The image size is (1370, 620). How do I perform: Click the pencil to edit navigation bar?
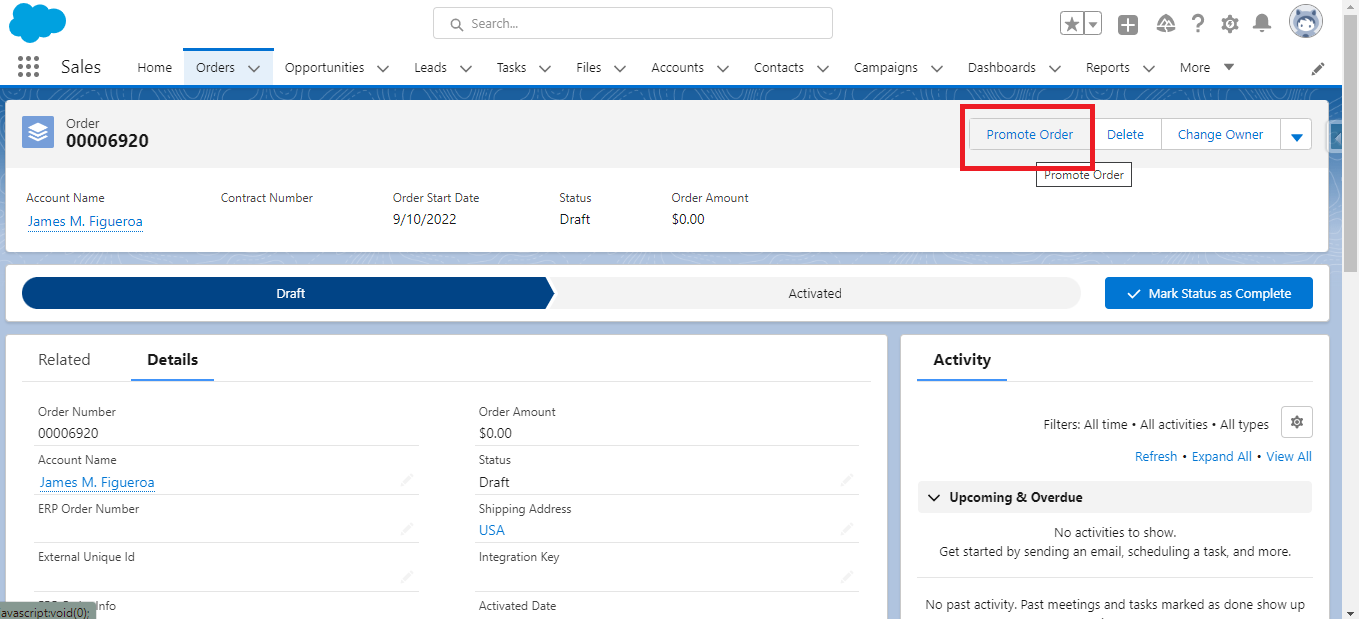tap(1318, 68)
